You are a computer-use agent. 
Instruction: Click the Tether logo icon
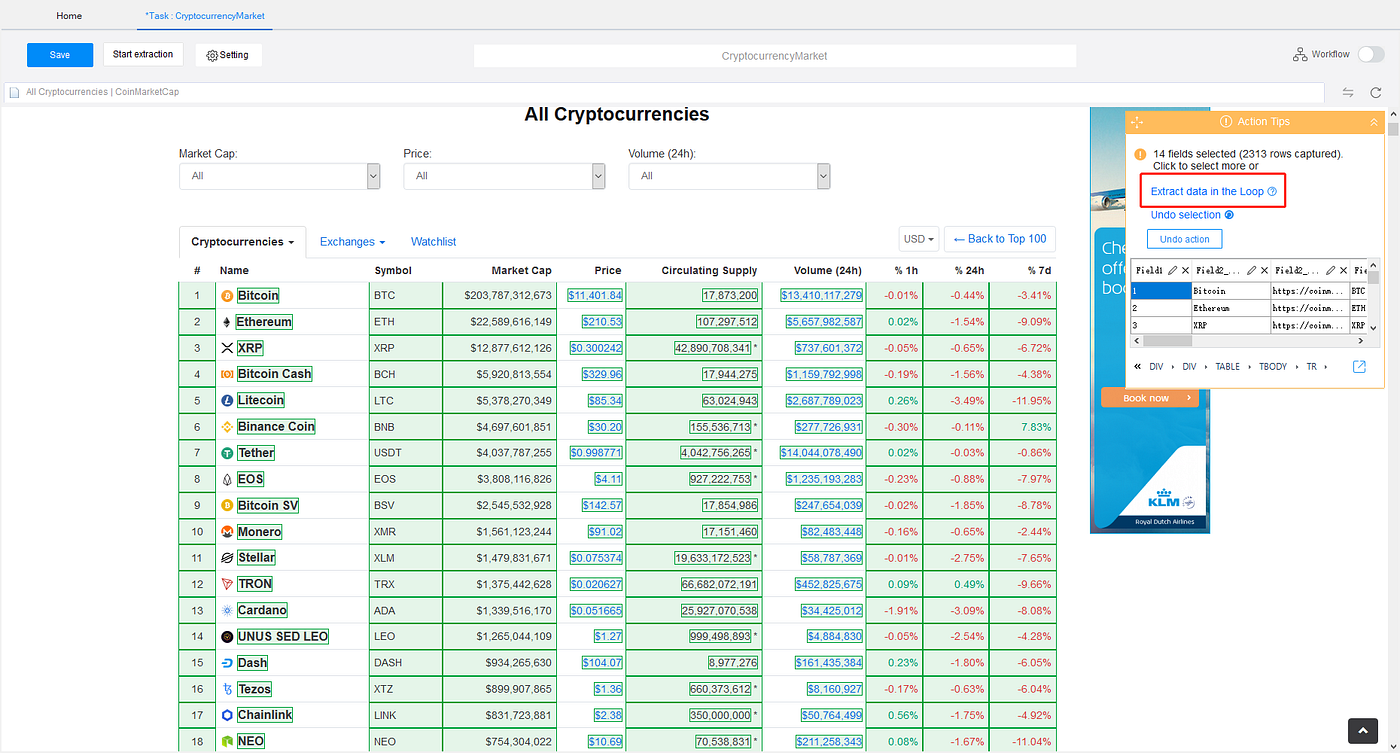click(x=227, y=453)
